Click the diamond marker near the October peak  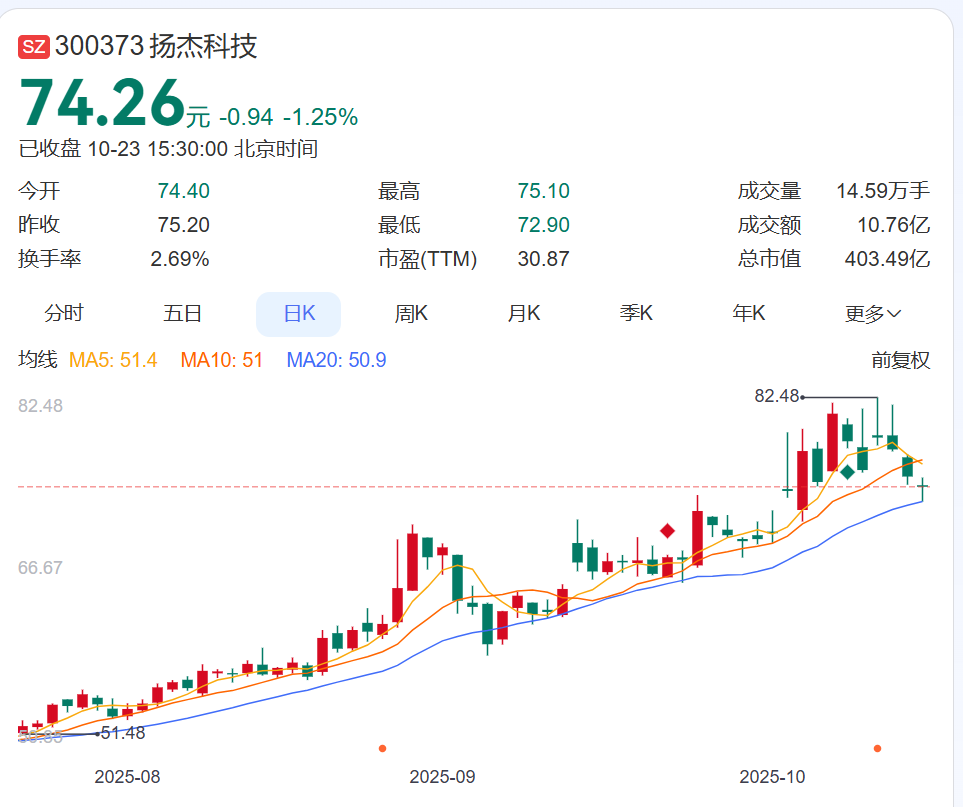[x=848, y=472]
